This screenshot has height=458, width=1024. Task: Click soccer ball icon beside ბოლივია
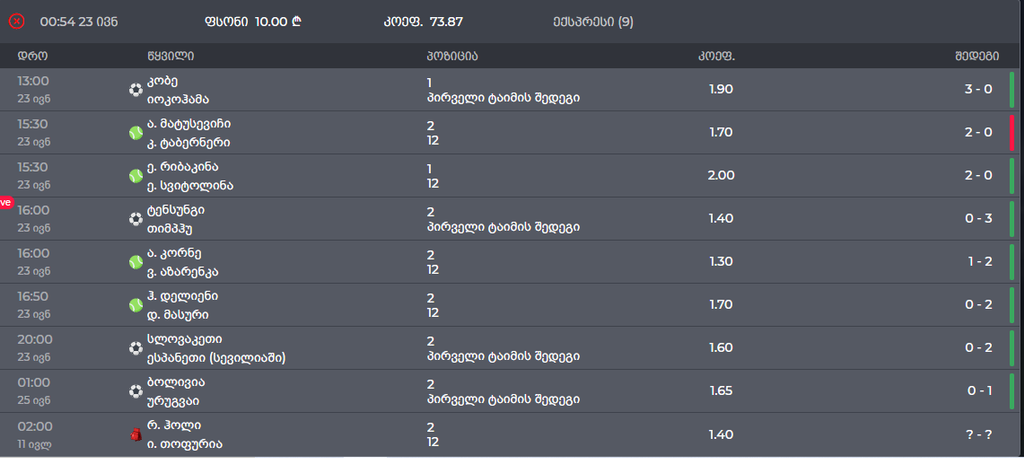[136, 391]
